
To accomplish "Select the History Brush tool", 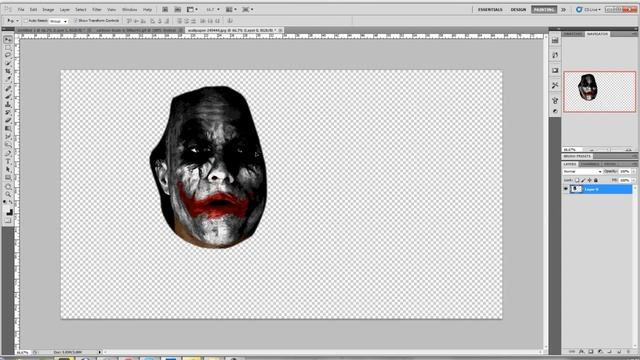I will point(8,113).
